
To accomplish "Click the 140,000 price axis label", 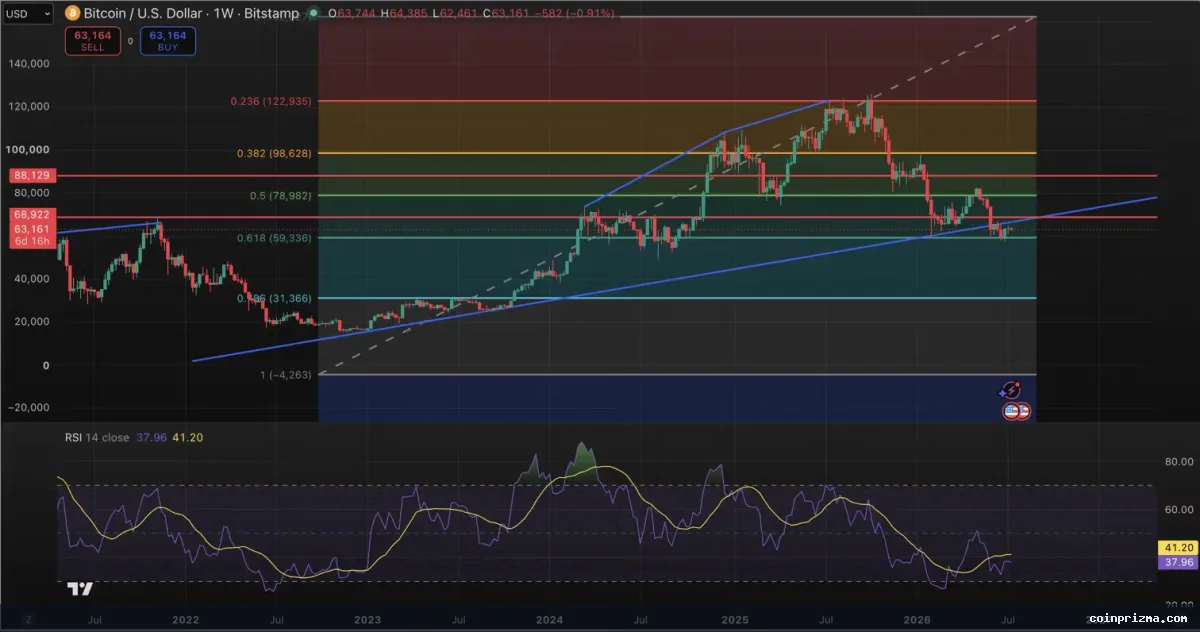I will coord(30,63).
